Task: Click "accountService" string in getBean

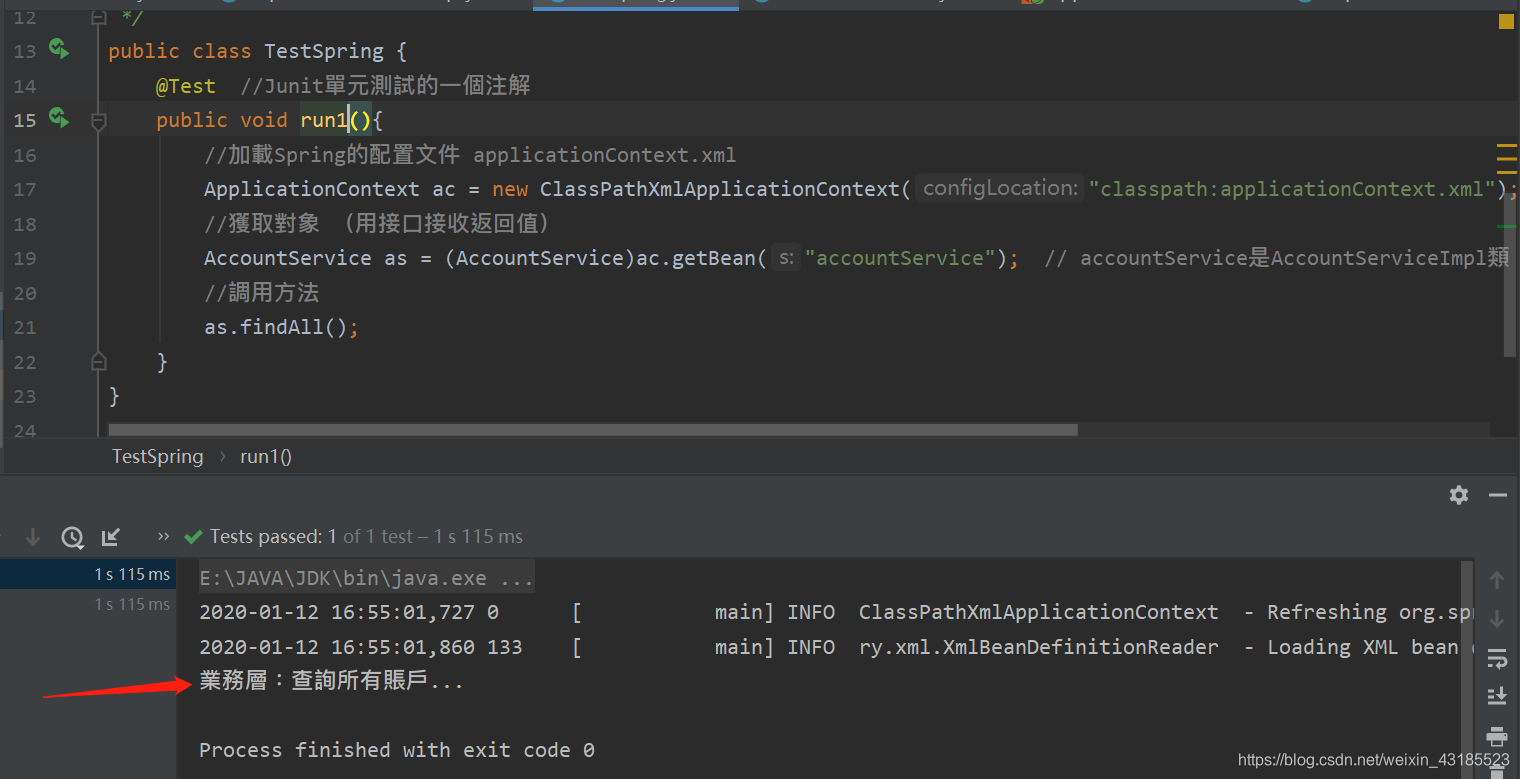Action: coord(900,258)
